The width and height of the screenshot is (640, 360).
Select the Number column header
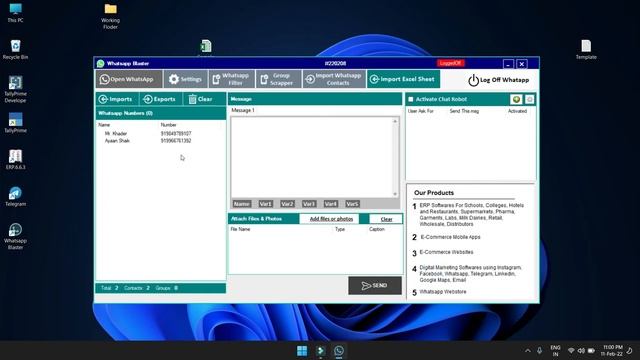169,125
